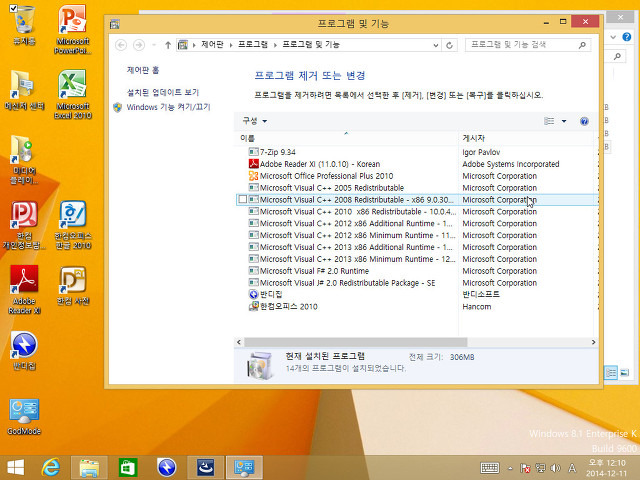Launch Internet Explorer from taskbar
The height and width of the screenshot is (480, 640).
[51, 467]
